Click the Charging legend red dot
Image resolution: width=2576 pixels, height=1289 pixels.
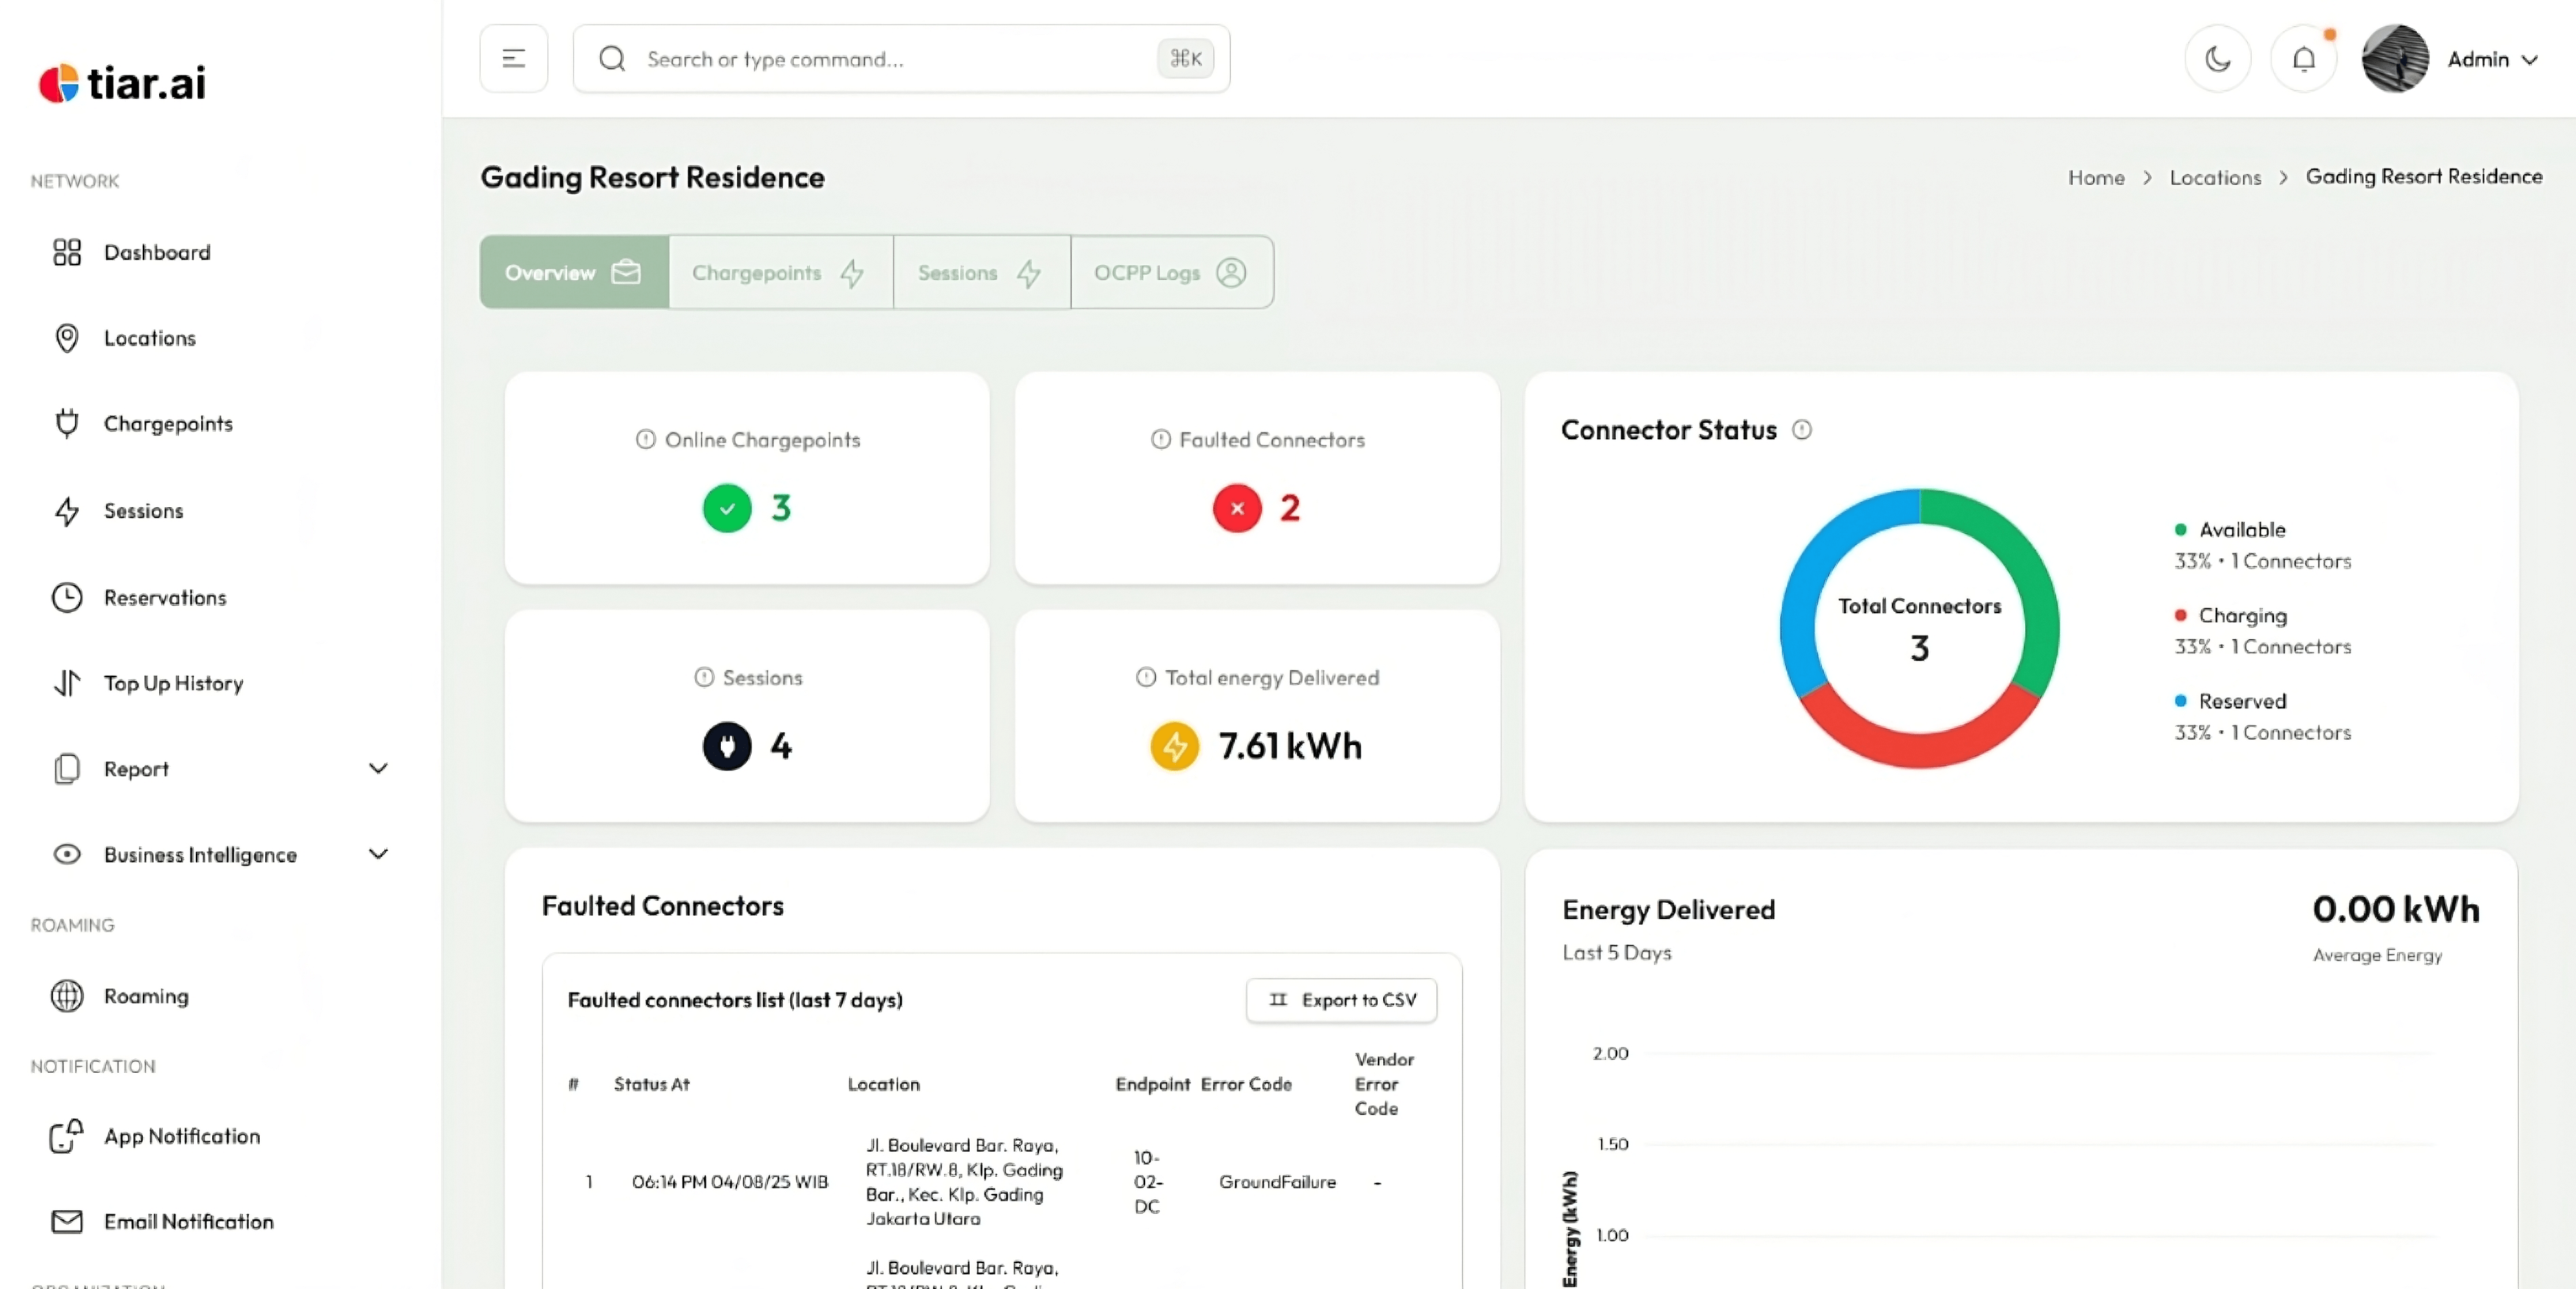click(2180, 615)
